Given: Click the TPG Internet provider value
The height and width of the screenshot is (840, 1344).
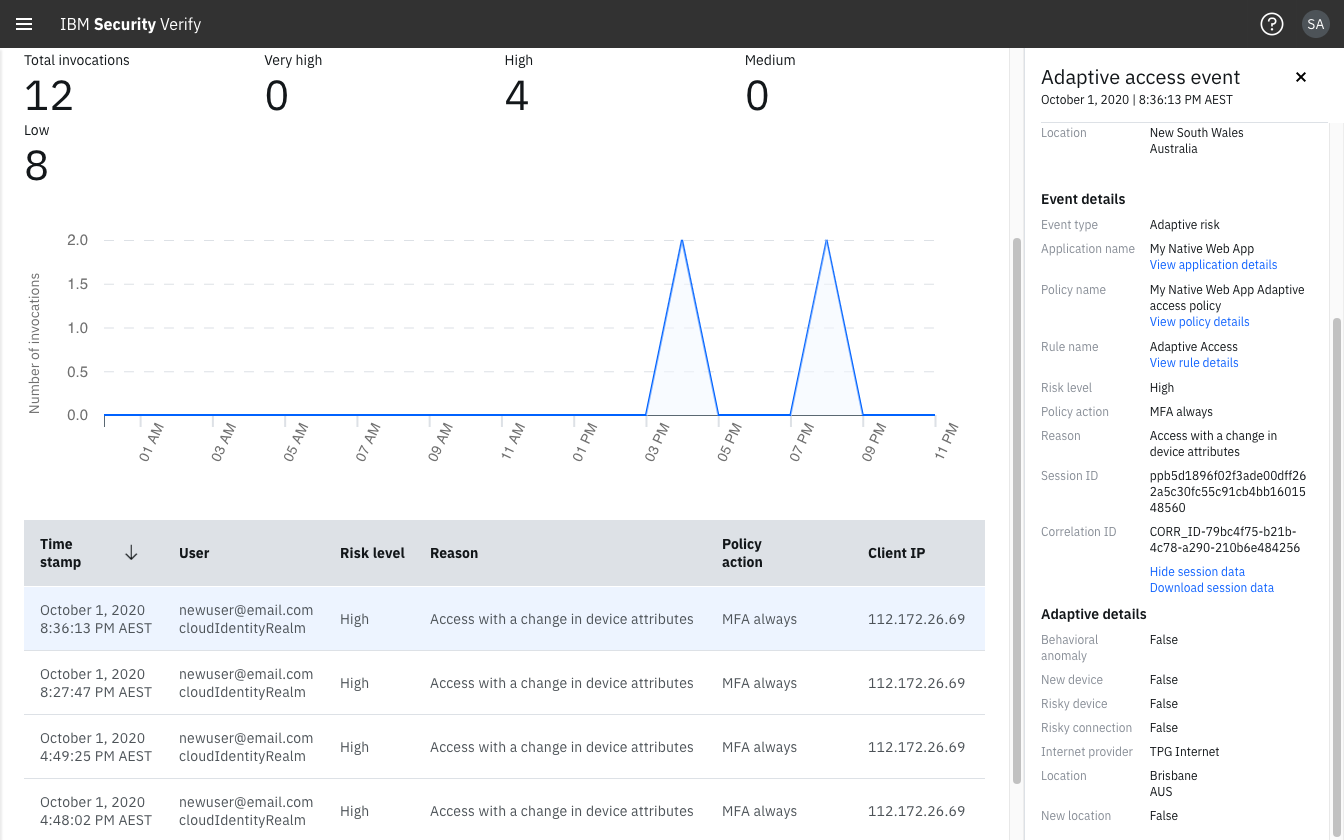Looking at the screenshot, I should 1185,752.
